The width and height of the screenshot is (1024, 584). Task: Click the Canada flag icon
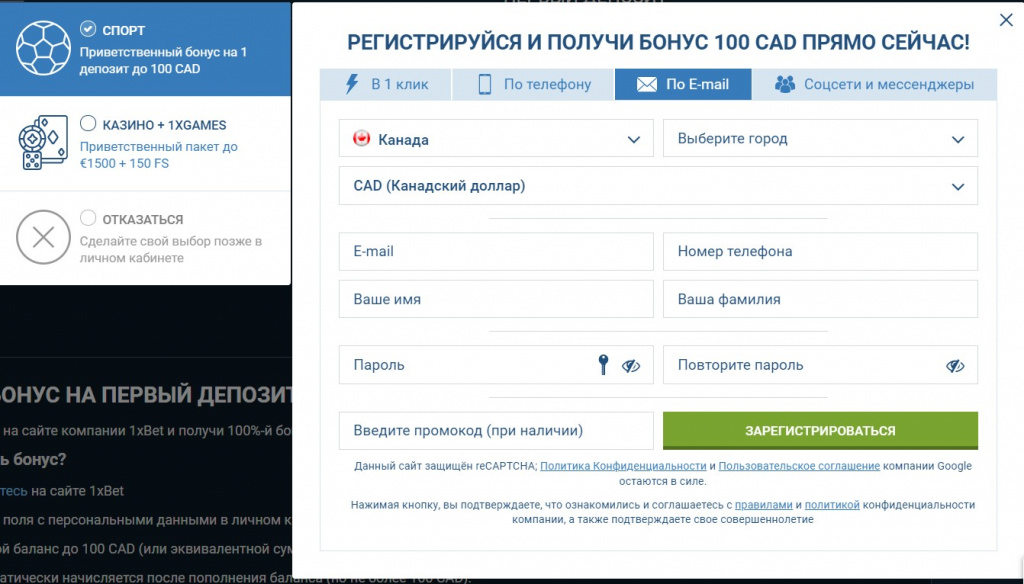point(361,138)
